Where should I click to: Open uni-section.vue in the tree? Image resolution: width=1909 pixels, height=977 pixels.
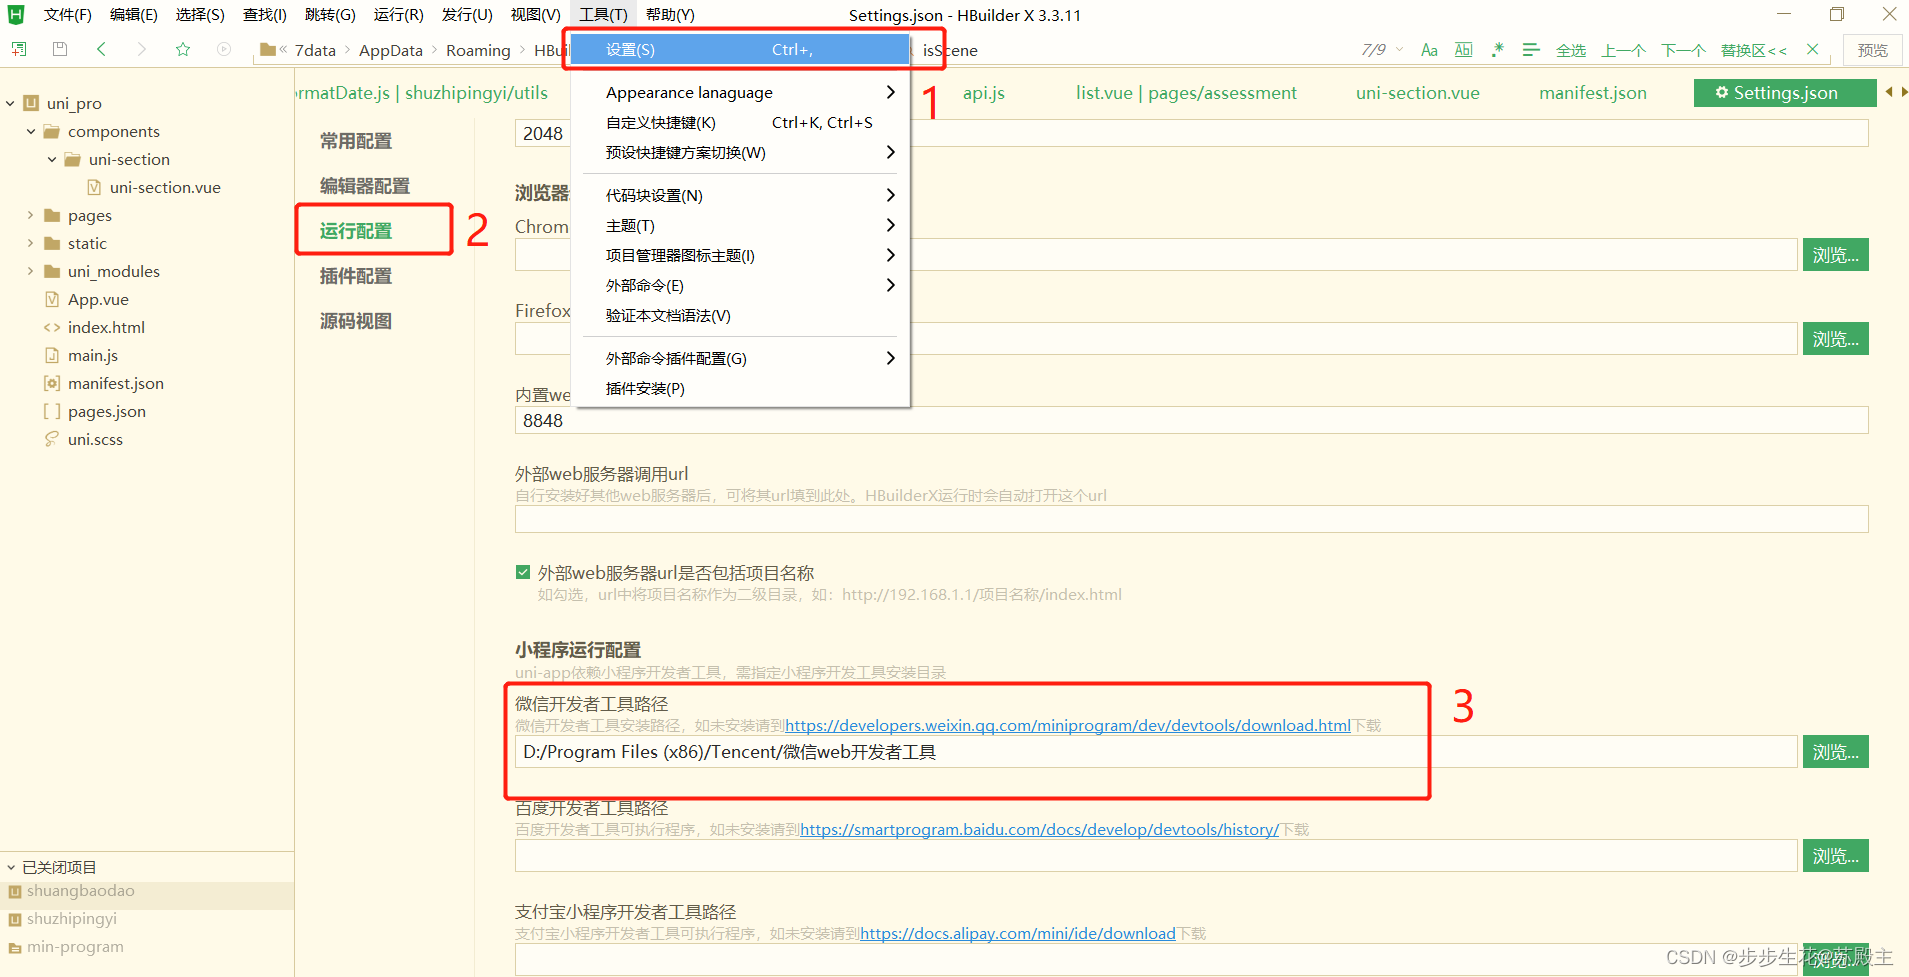[165, 187]
